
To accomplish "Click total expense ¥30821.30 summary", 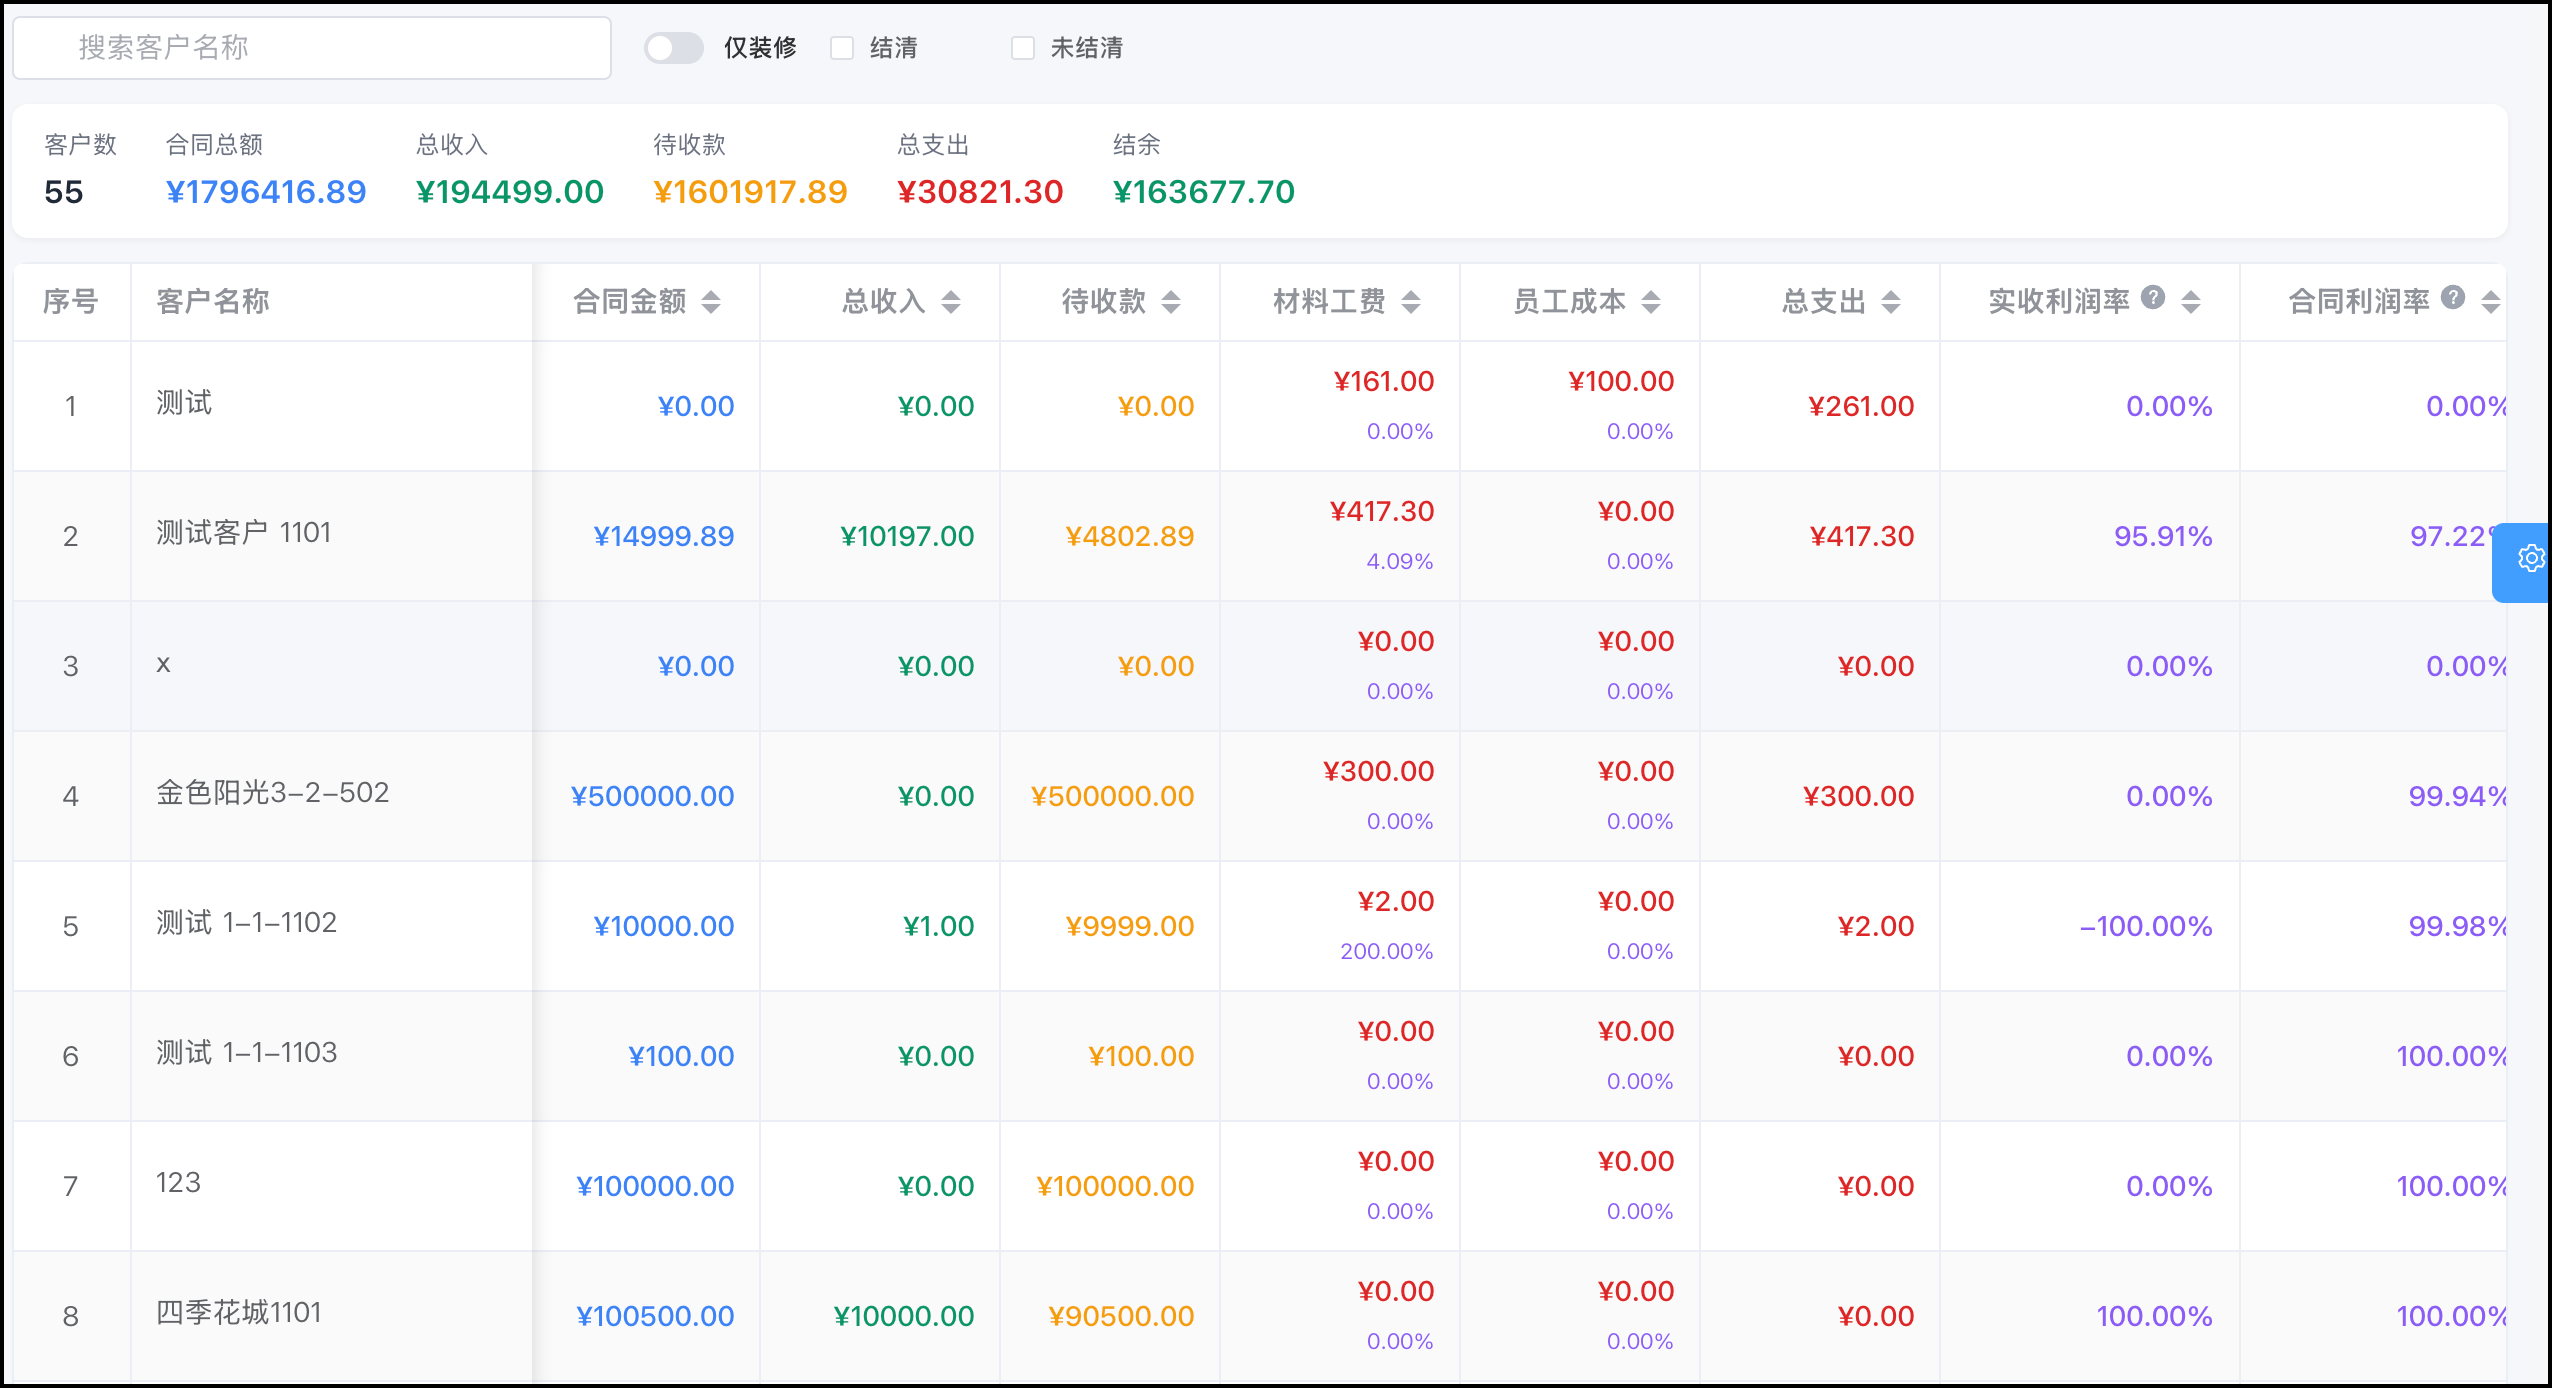I will pyautogui.click(x=980, y=192).
